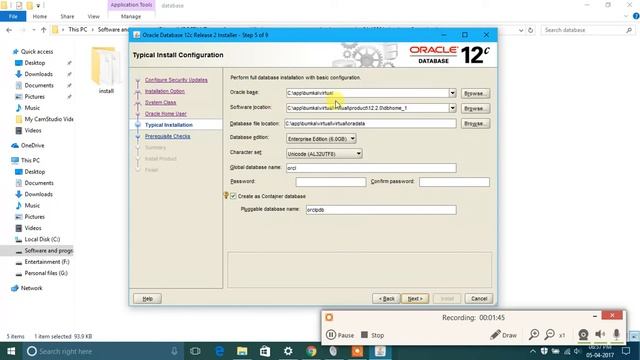Expand the Explorer address history dropdown
The height and width of the screenshot is (360, 640).
tap(521, 30)
